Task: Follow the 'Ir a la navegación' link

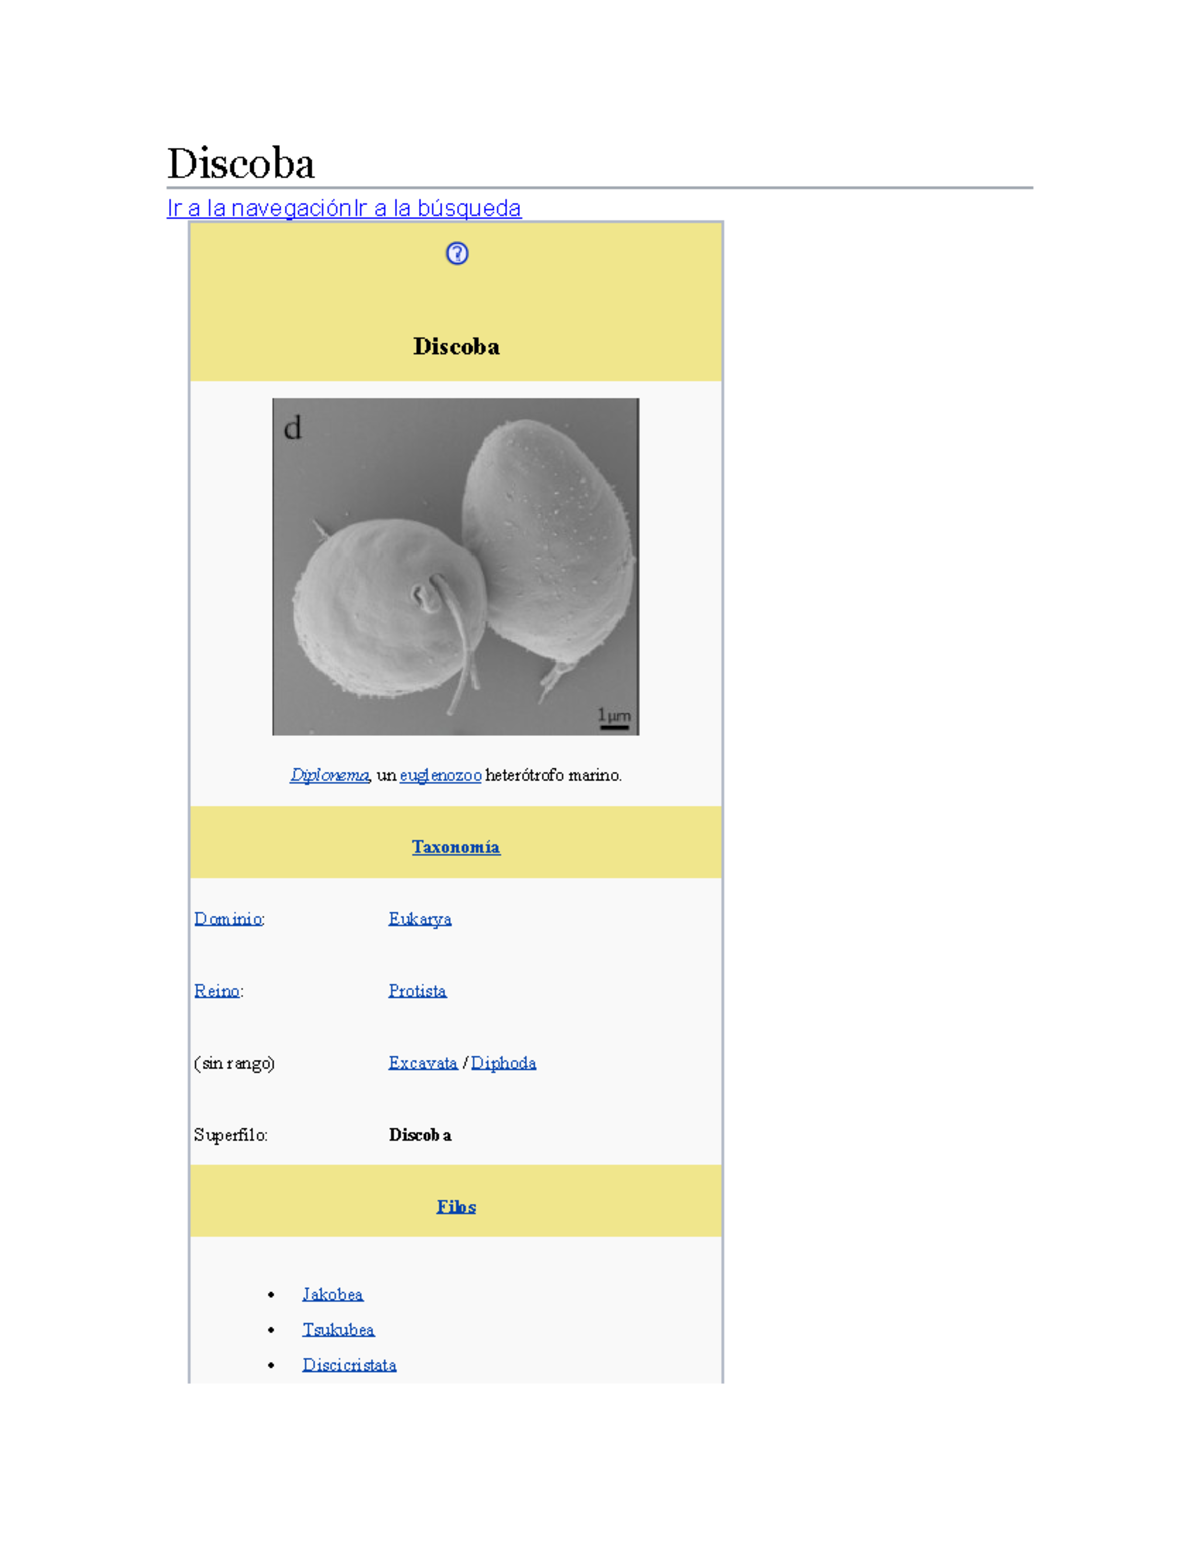Action: (x=260, y=208)
